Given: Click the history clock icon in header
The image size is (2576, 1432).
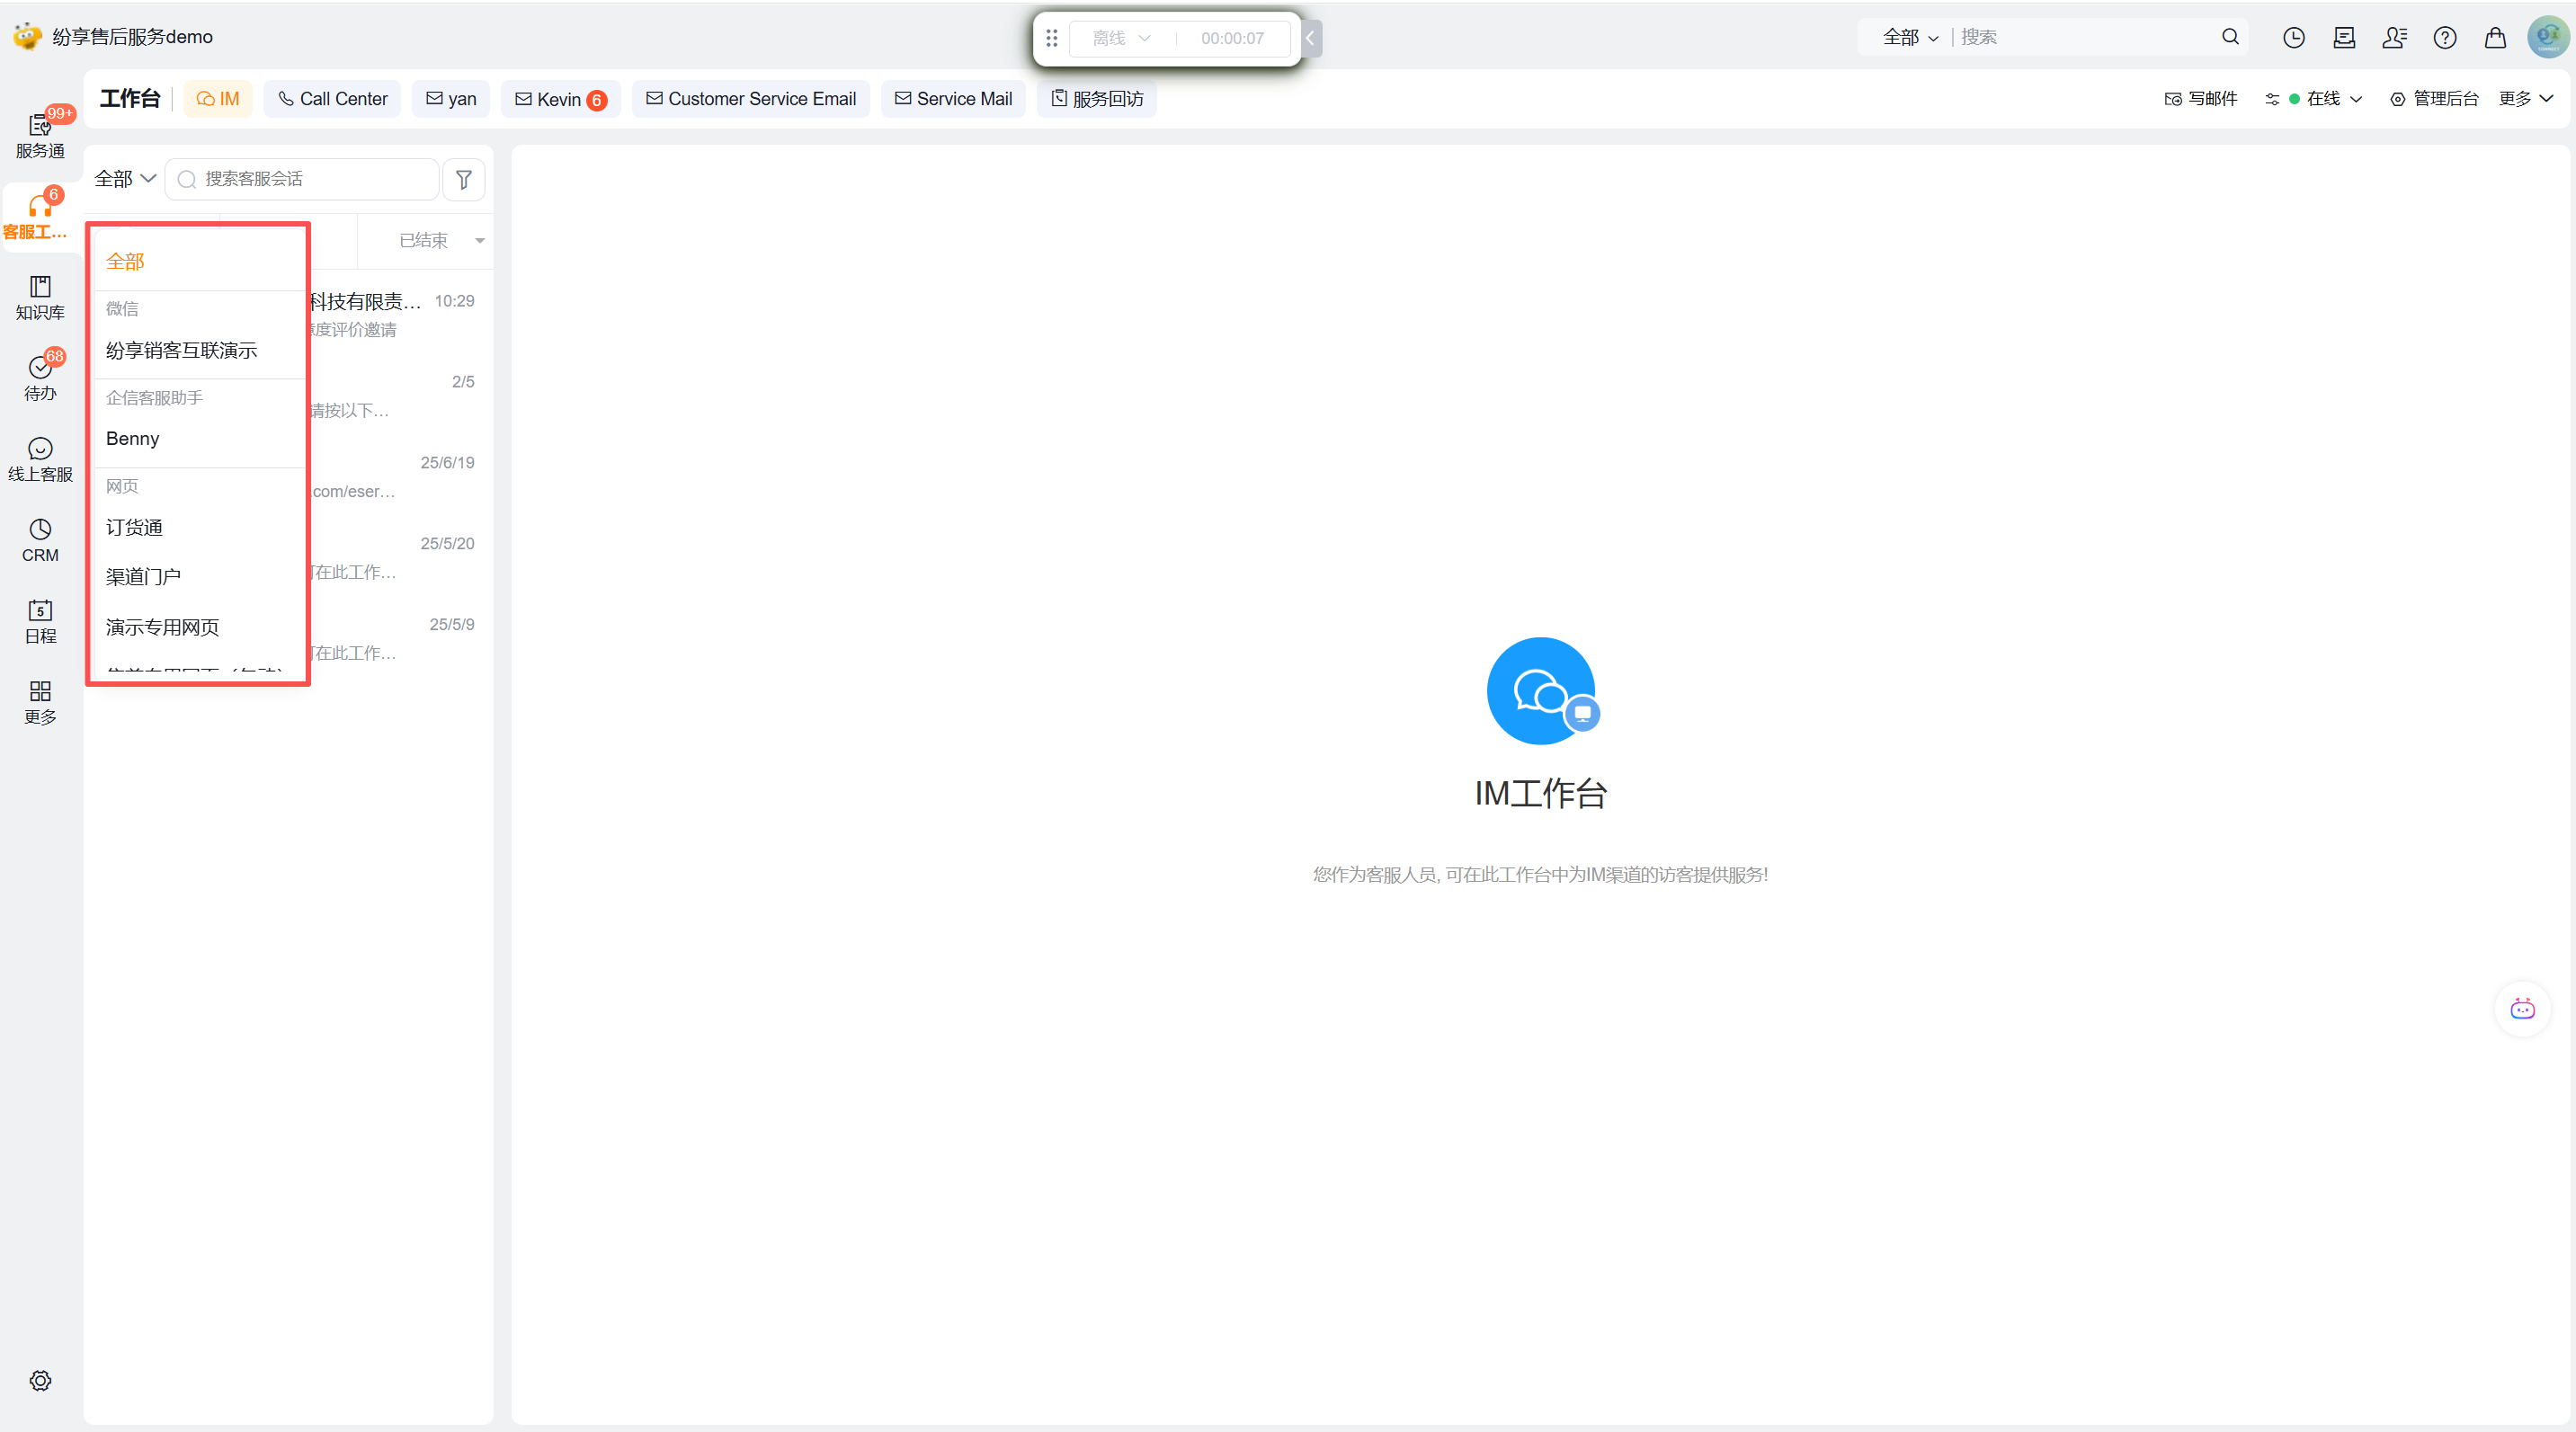Looking at the screenshot, I should tap(2293, 37).
